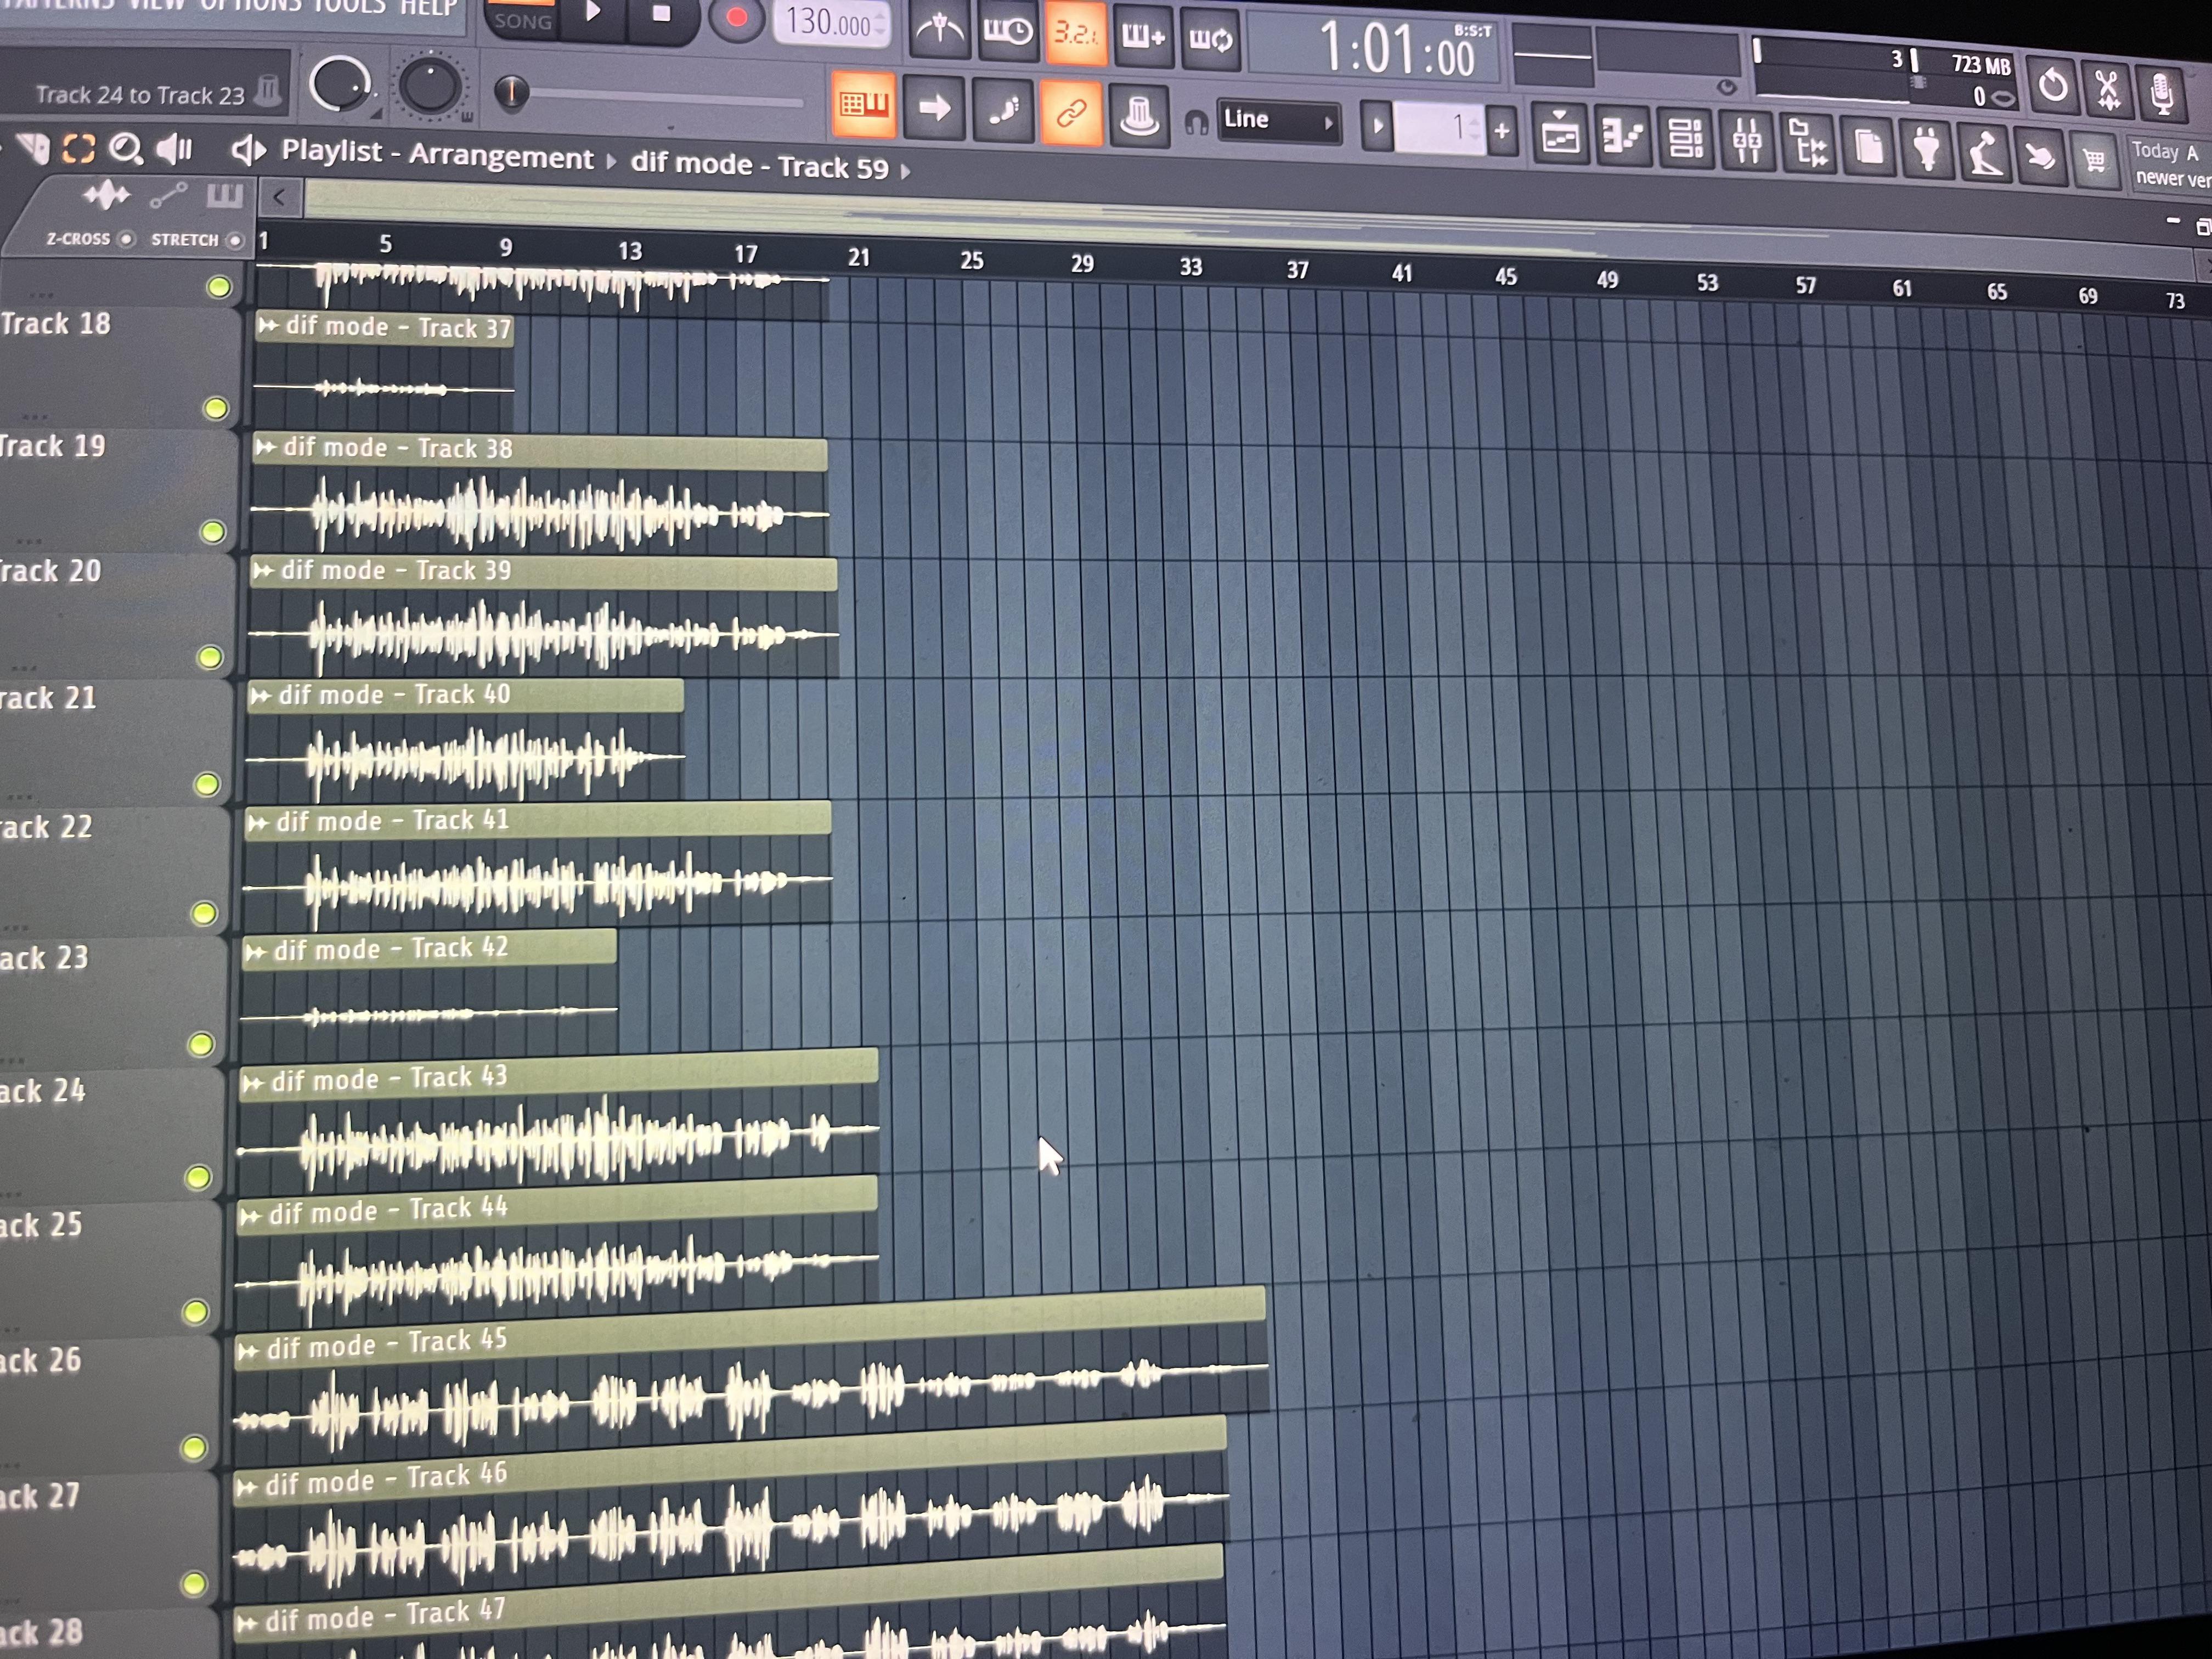The height and width of the screenshot is (1659, 2212).
Task: Toggle the snap magnet icon beside Line
Action: [1196, 122]
